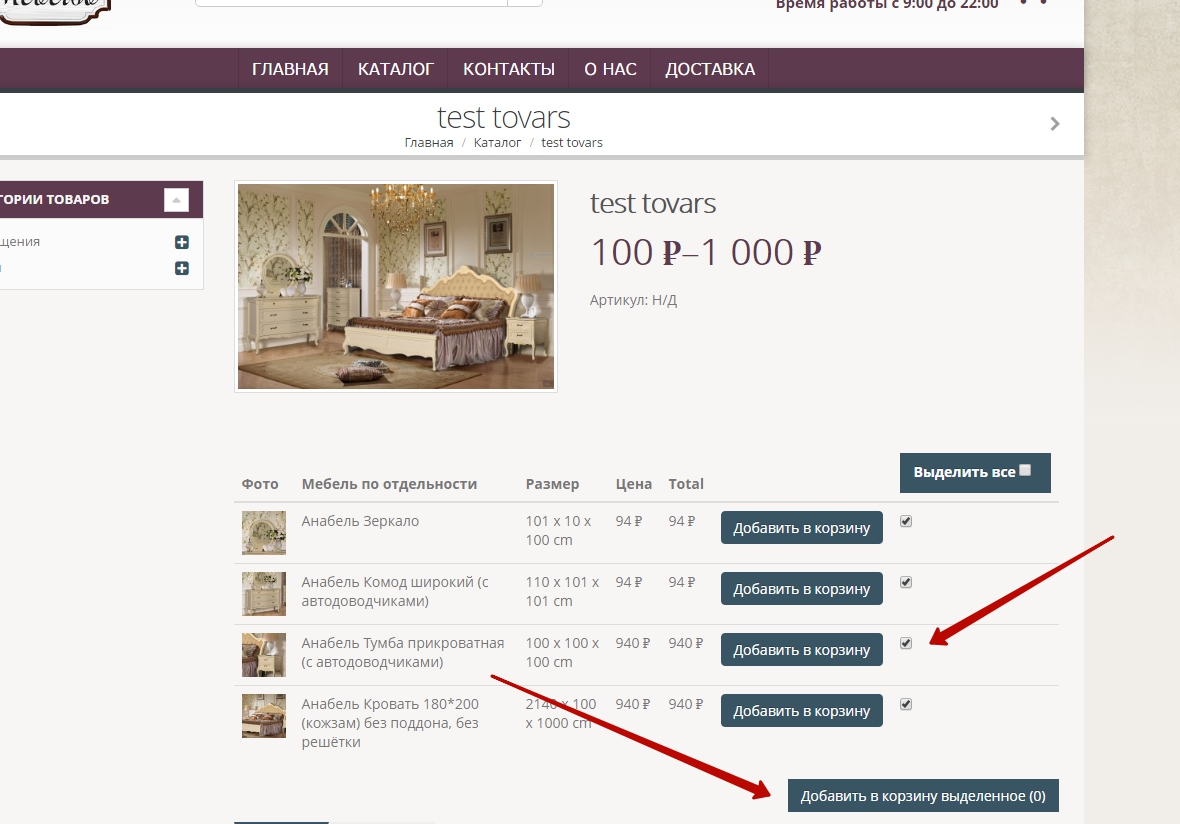
Task: Follow the Главная breadcrumb link
Action: point(428,143)
